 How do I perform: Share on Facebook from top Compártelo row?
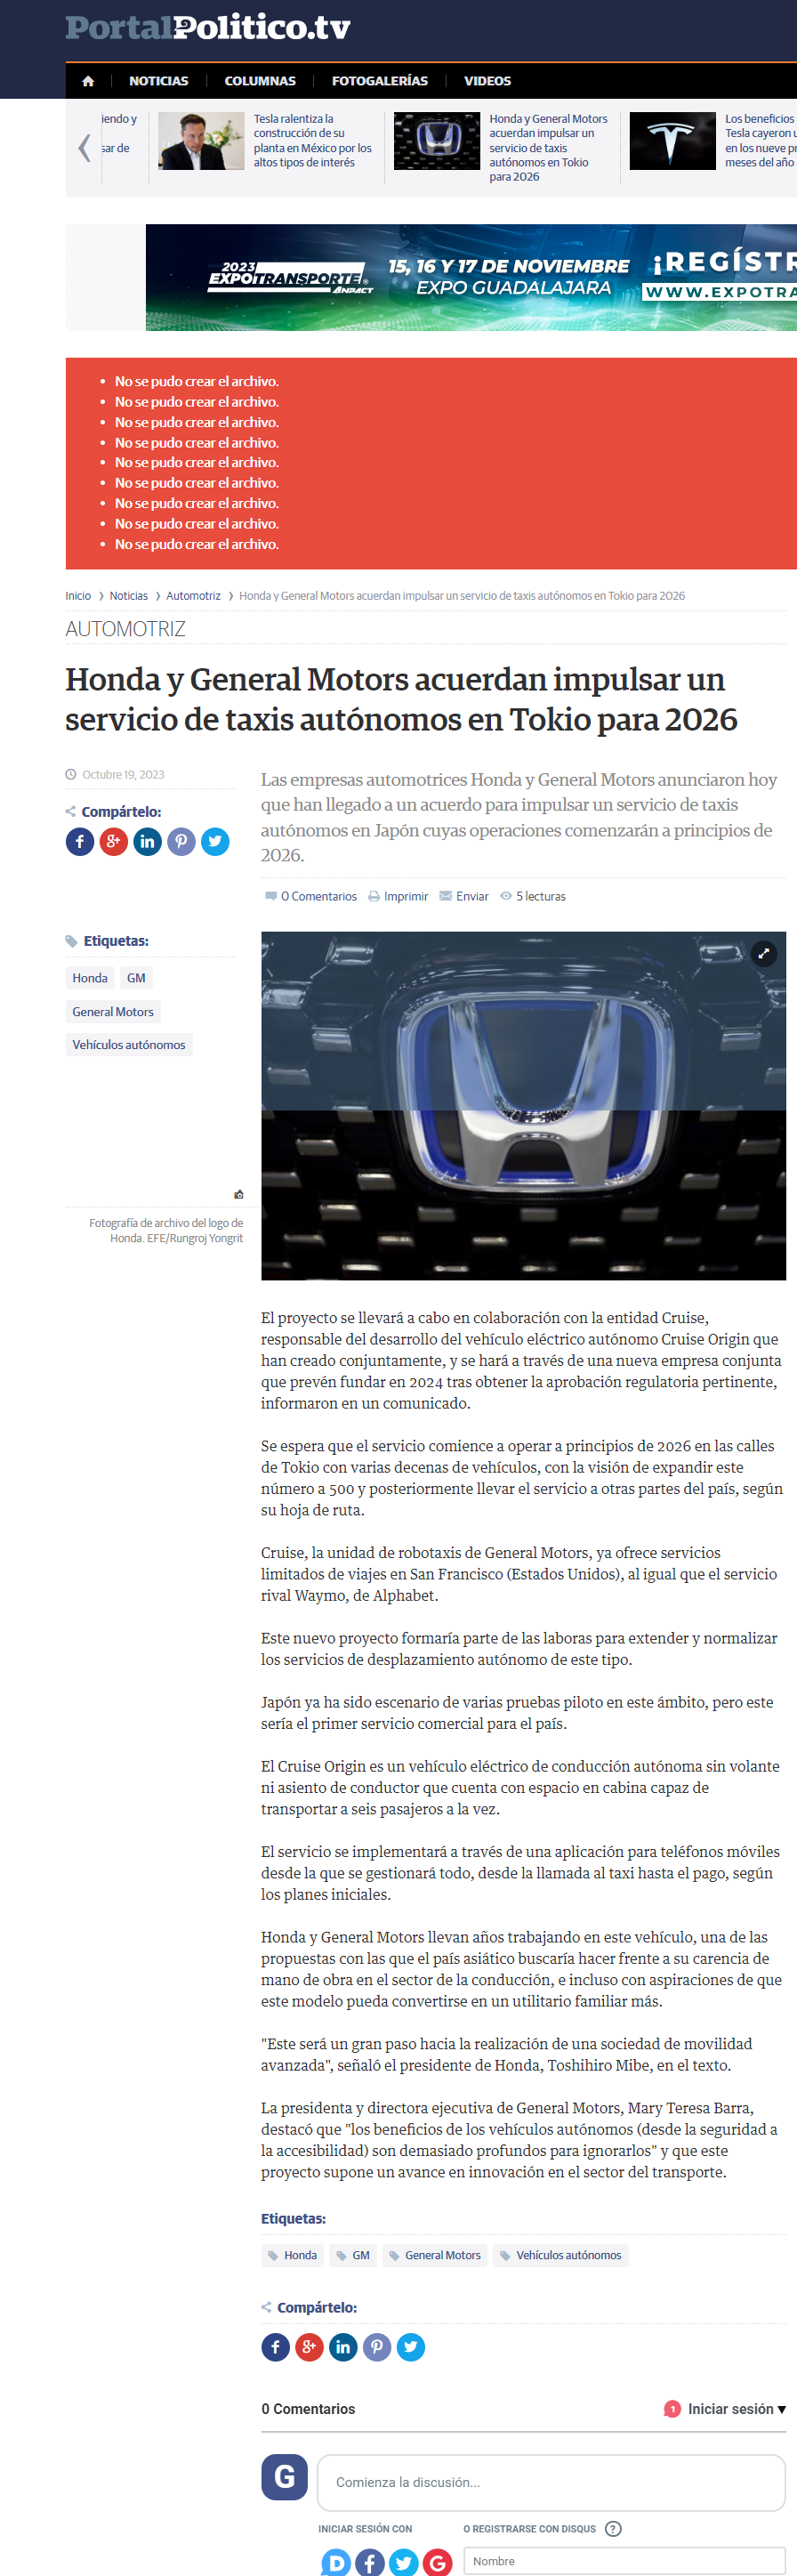pos(80,841)
